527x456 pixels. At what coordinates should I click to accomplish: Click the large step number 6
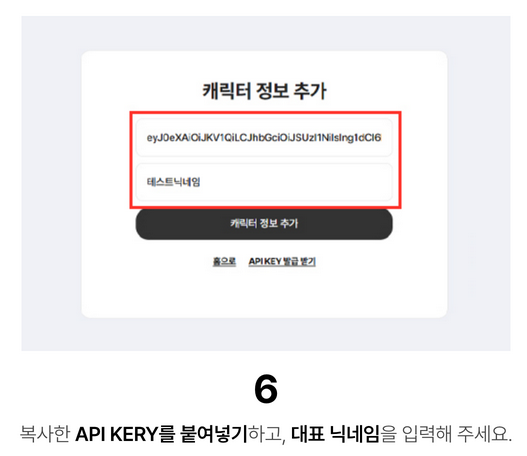pos(266,389)
